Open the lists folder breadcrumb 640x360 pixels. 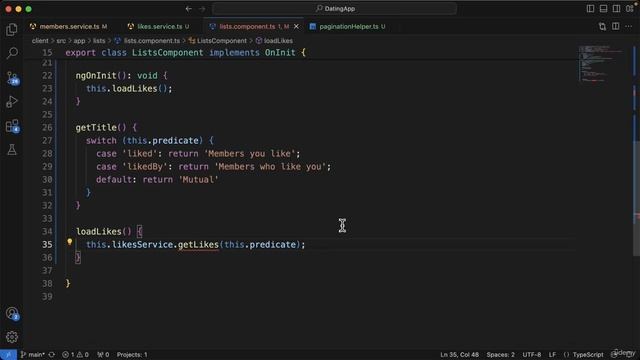coord(99,41)
